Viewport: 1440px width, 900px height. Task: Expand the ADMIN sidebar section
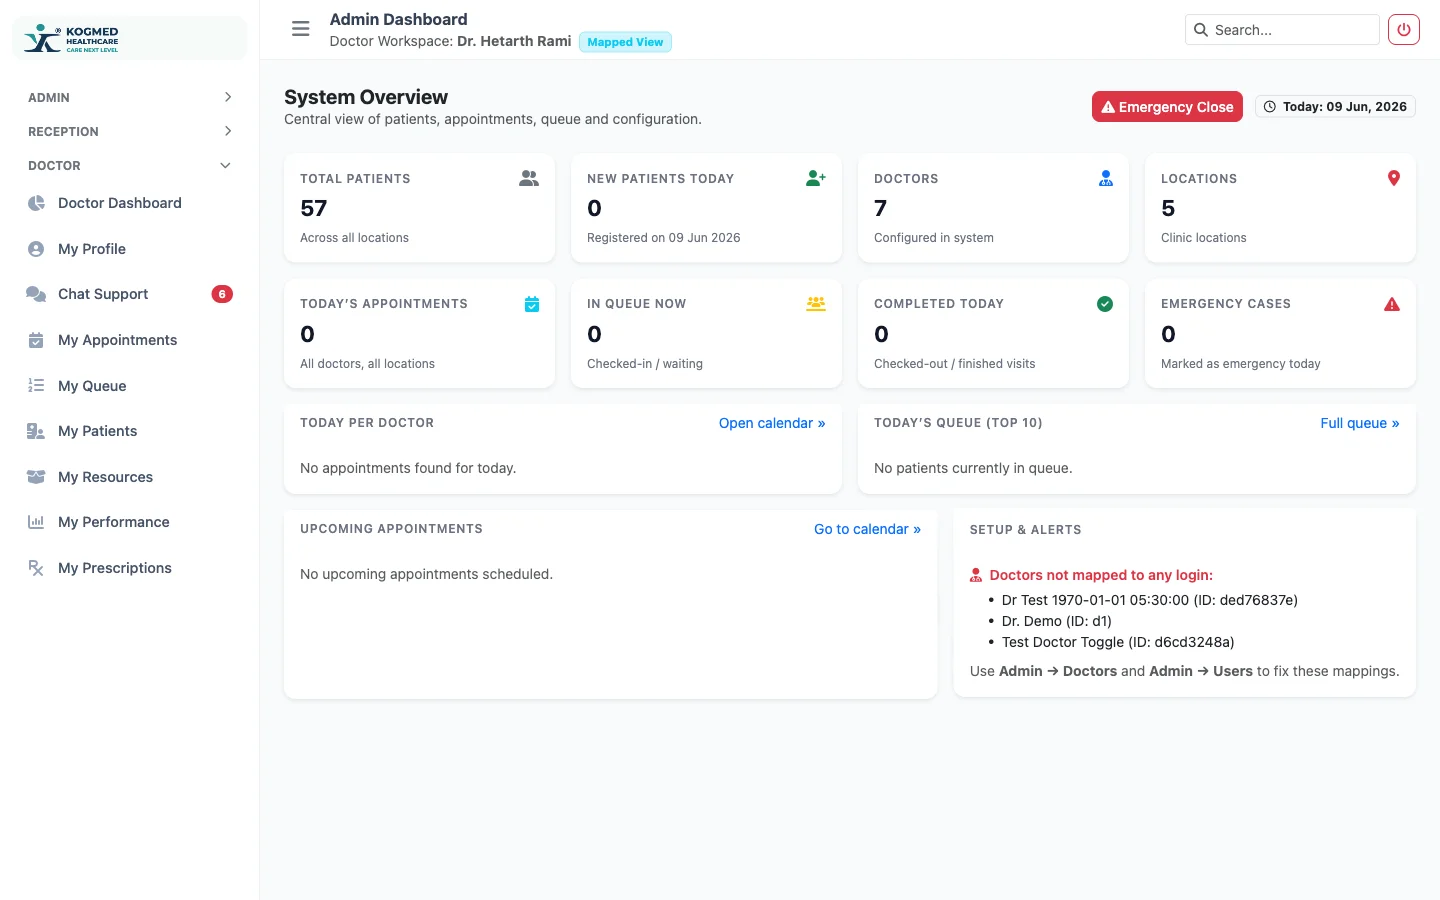click(x=130, y=97)
